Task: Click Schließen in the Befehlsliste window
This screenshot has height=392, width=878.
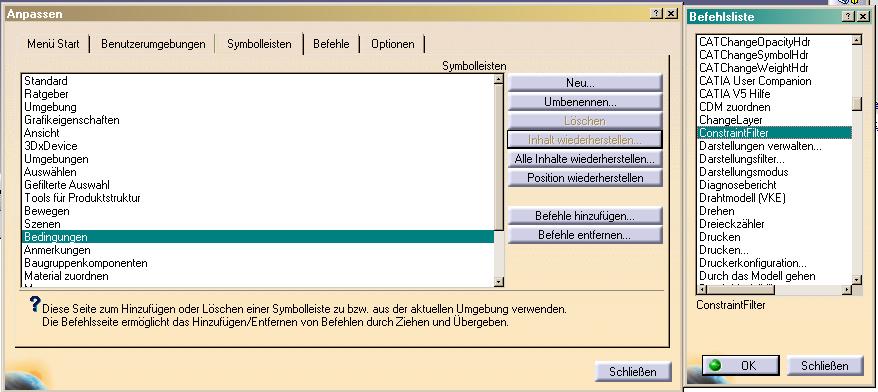Action: pos(824,366)
